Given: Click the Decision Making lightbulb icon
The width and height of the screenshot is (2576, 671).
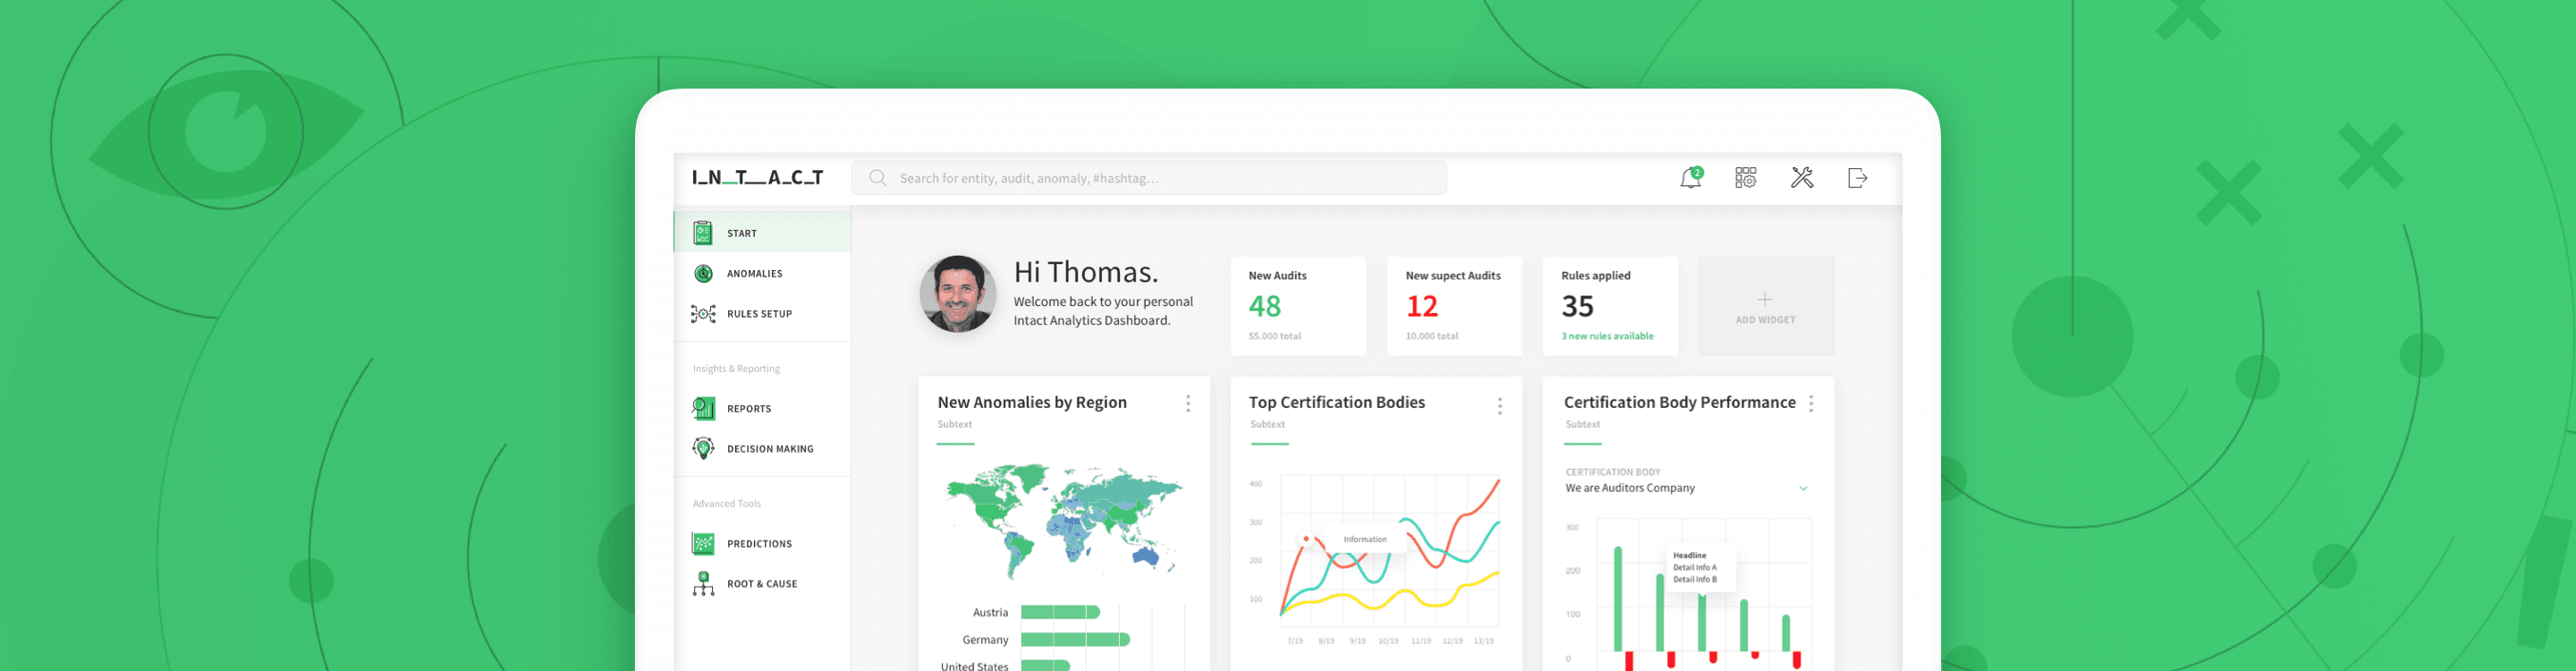Looking at the screenshot, I should [703, 449].
